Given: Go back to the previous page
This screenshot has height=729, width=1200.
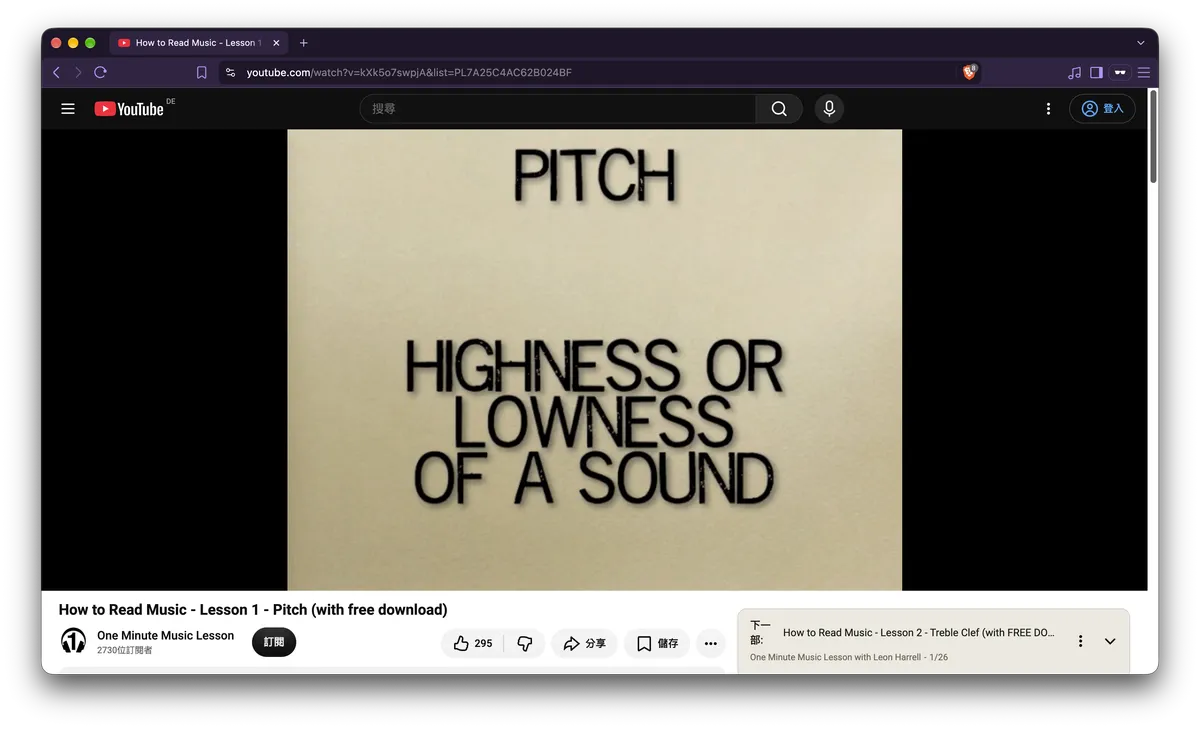Looking at the screenshot, I should 56,72.
